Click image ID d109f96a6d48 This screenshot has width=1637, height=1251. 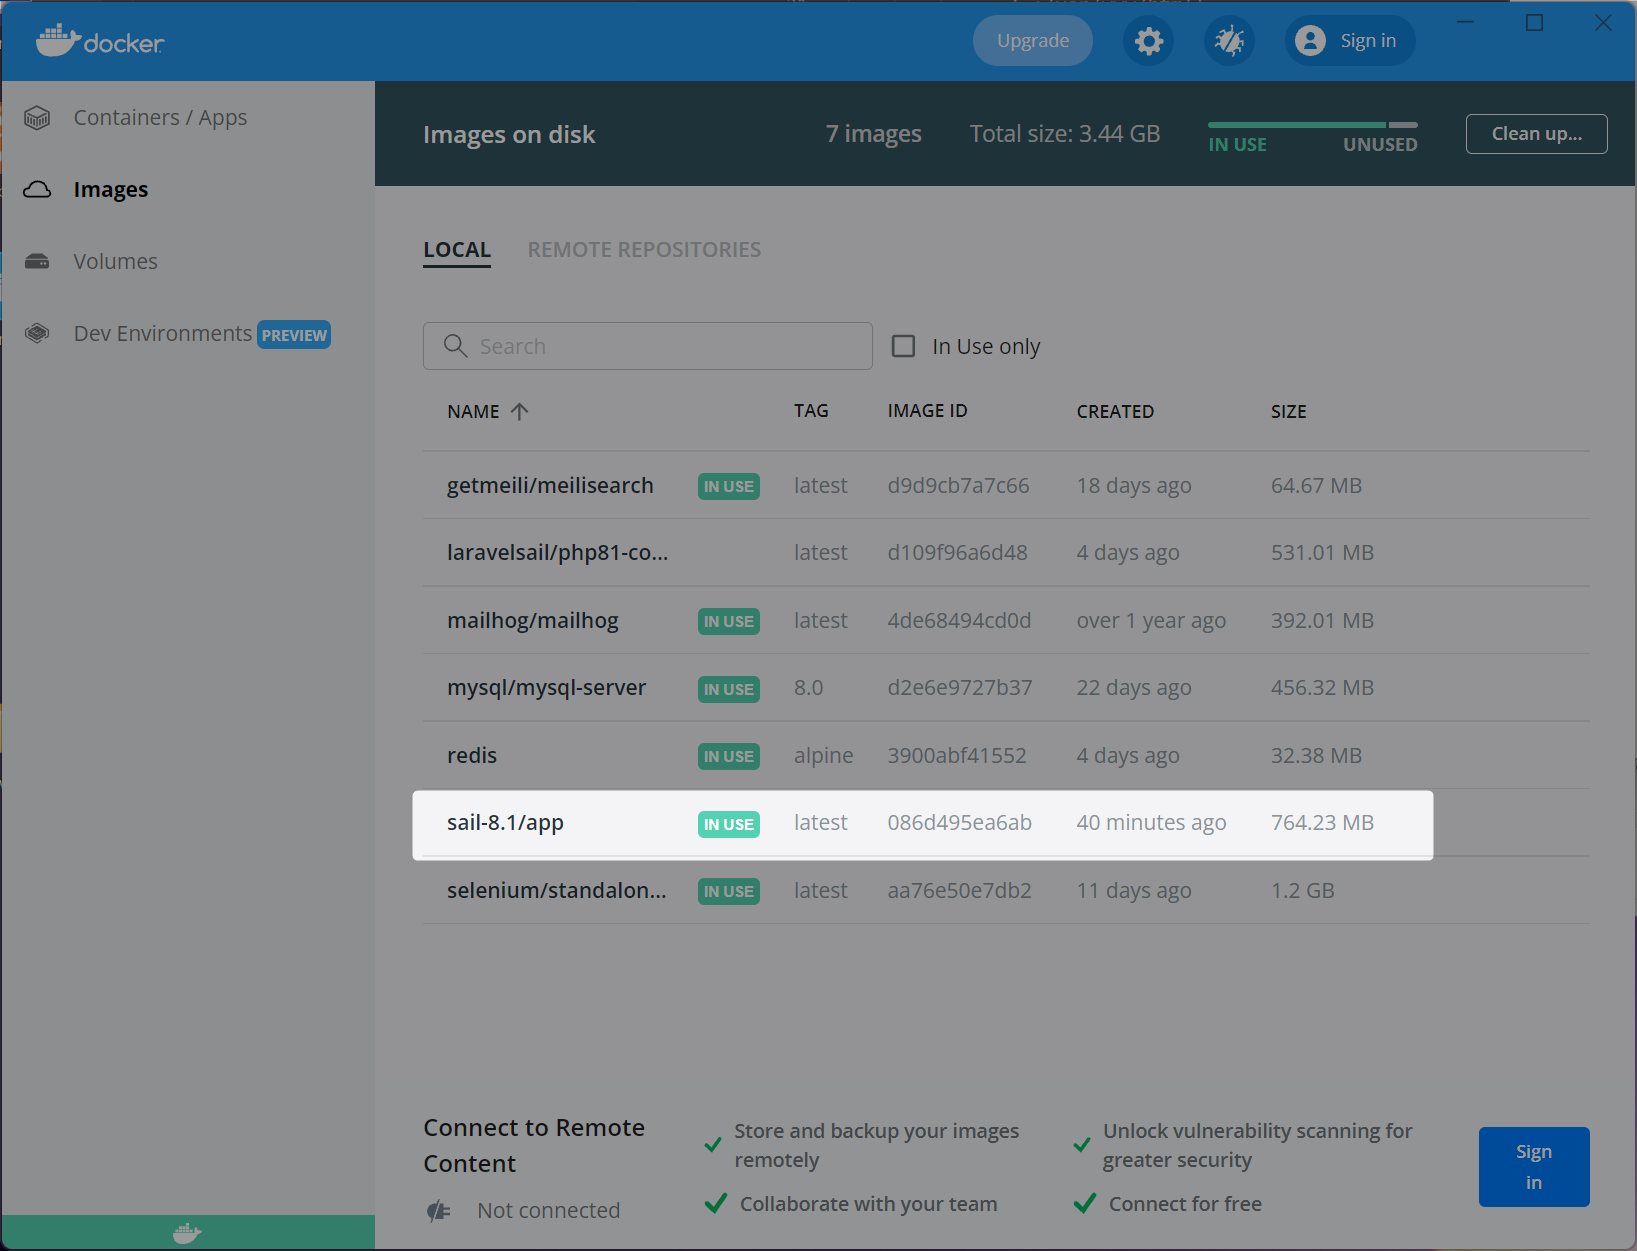click(x=958, y=553)
